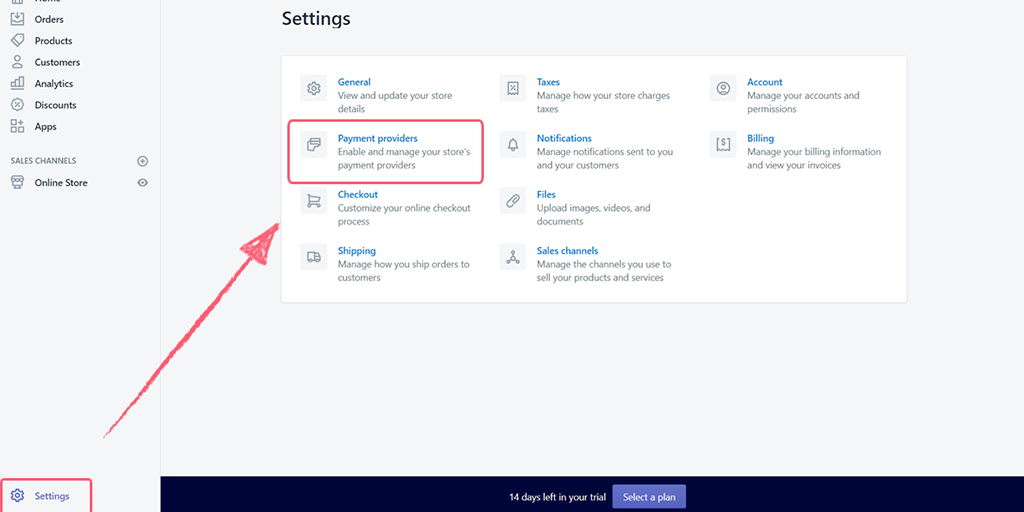Open the Shipping settings link
This screenshot has height=512, width=1024.
357,251
